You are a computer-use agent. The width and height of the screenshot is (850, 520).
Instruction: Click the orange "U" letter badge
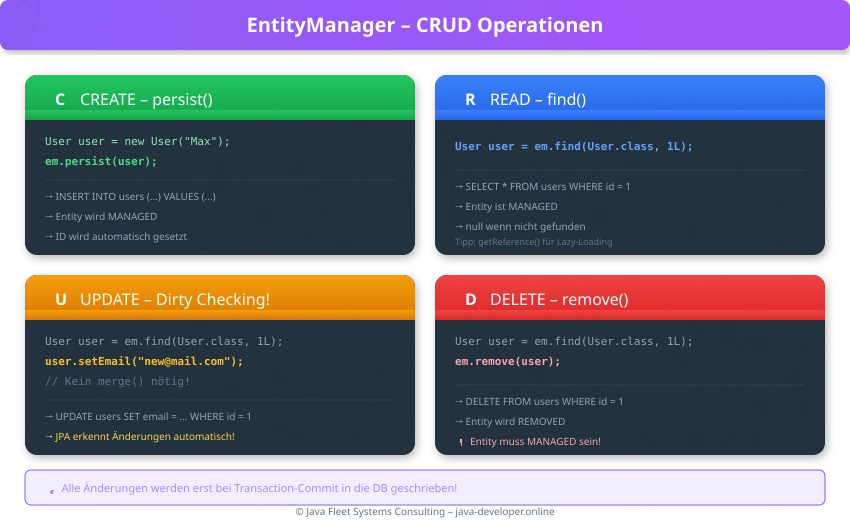click(x=60, y=299)
